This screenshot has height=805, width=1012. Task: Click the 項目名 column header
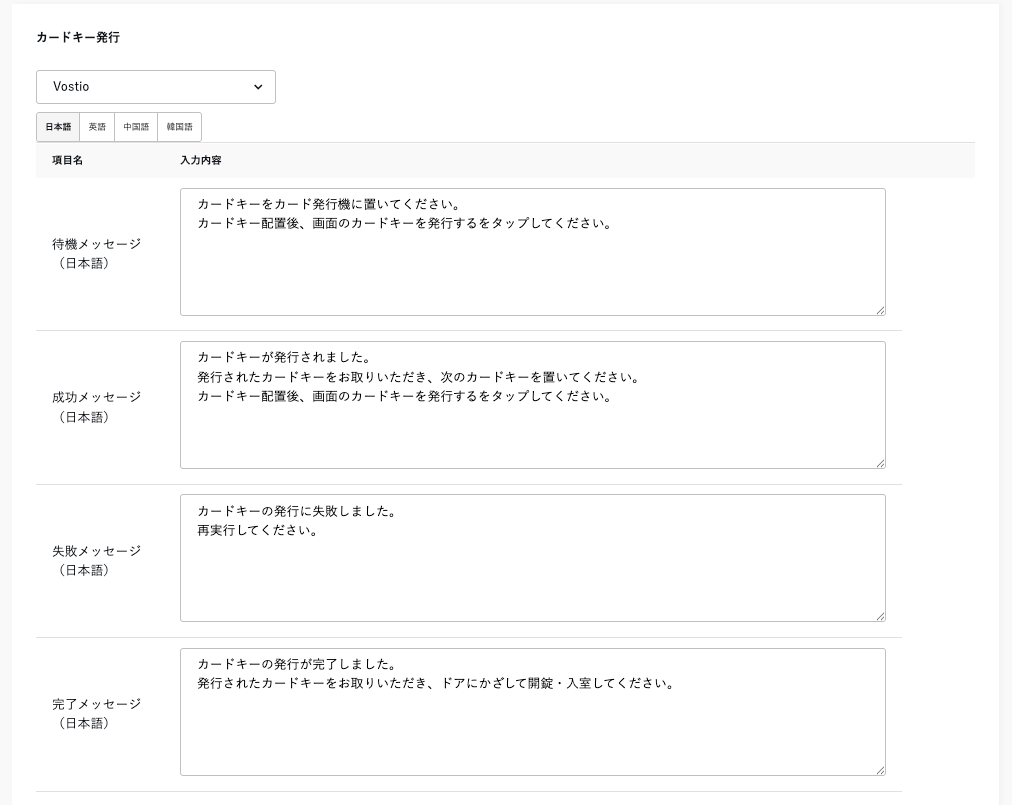click(x=67, y=160)
